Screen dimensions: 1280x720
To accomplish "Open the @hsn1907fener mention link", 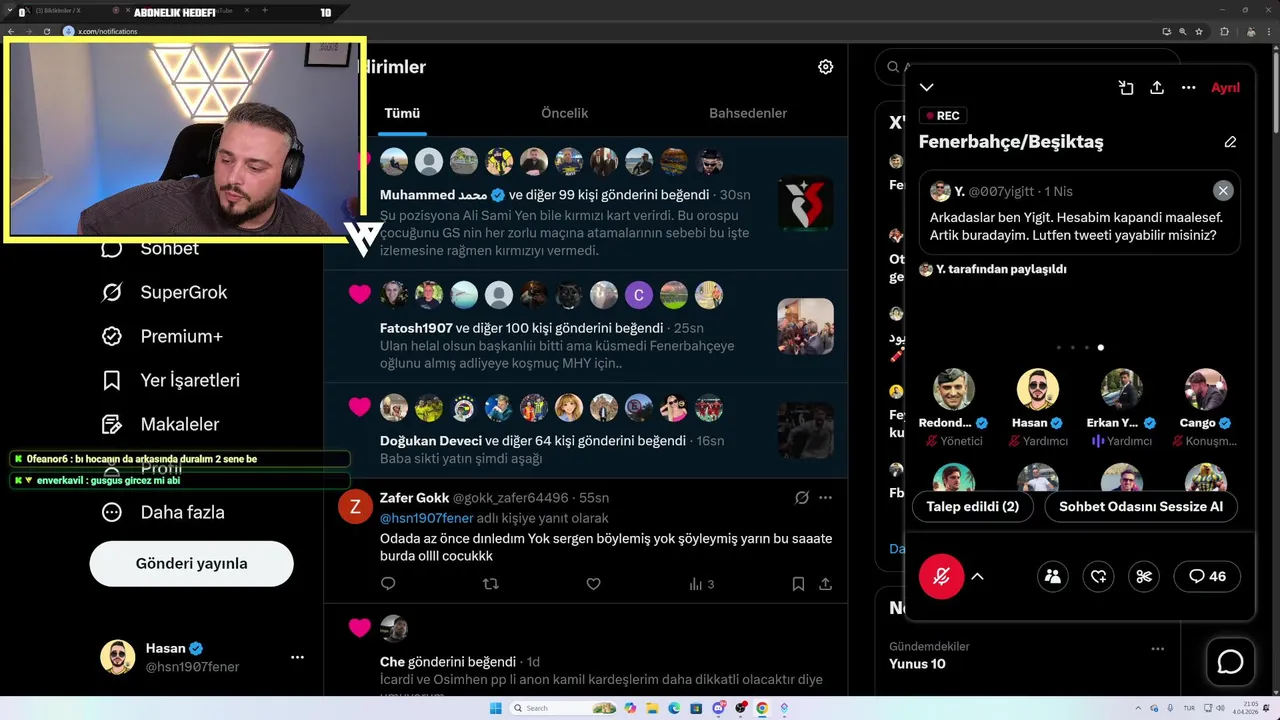I will click(x=426, y=518).
